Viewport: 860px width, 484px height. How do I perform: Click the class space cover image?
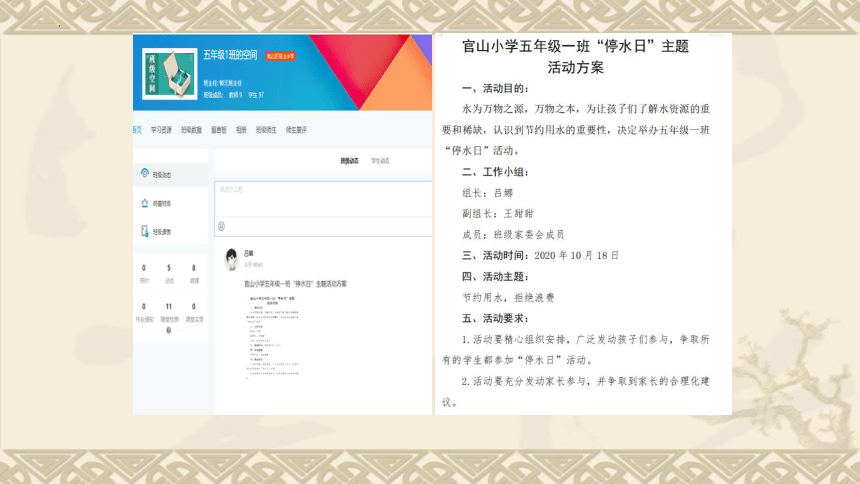[169, 74]
